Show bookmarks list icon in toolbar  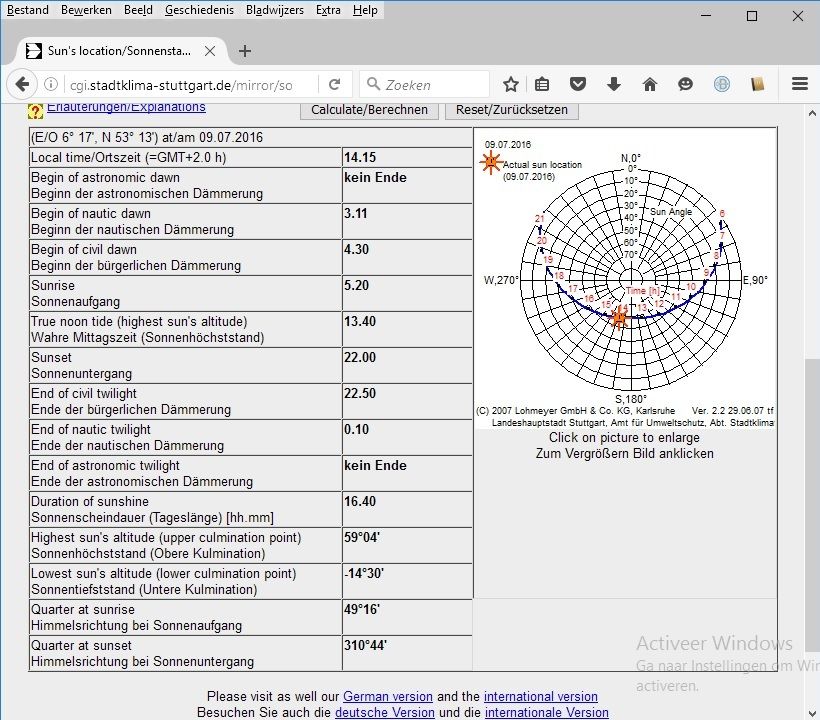tap(542, 84)
